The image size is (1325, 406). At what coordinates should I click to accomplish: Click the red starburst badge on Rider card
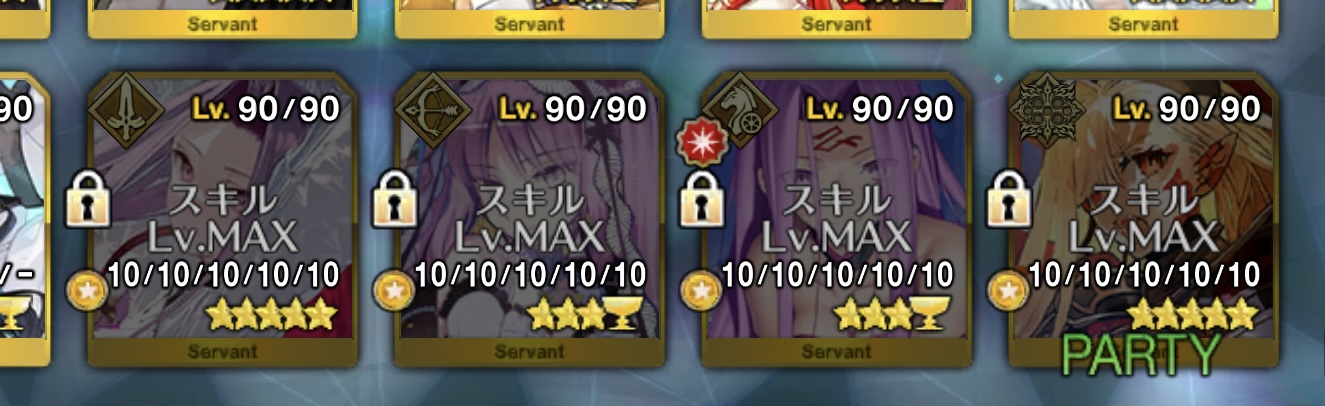[x=697, y=141]
